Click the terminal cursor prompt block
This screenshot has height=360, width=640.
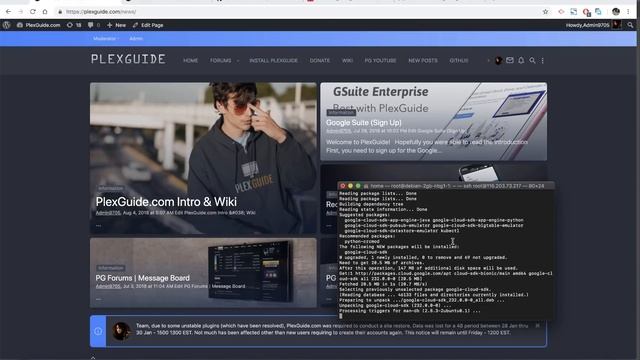tap(341, 316)
